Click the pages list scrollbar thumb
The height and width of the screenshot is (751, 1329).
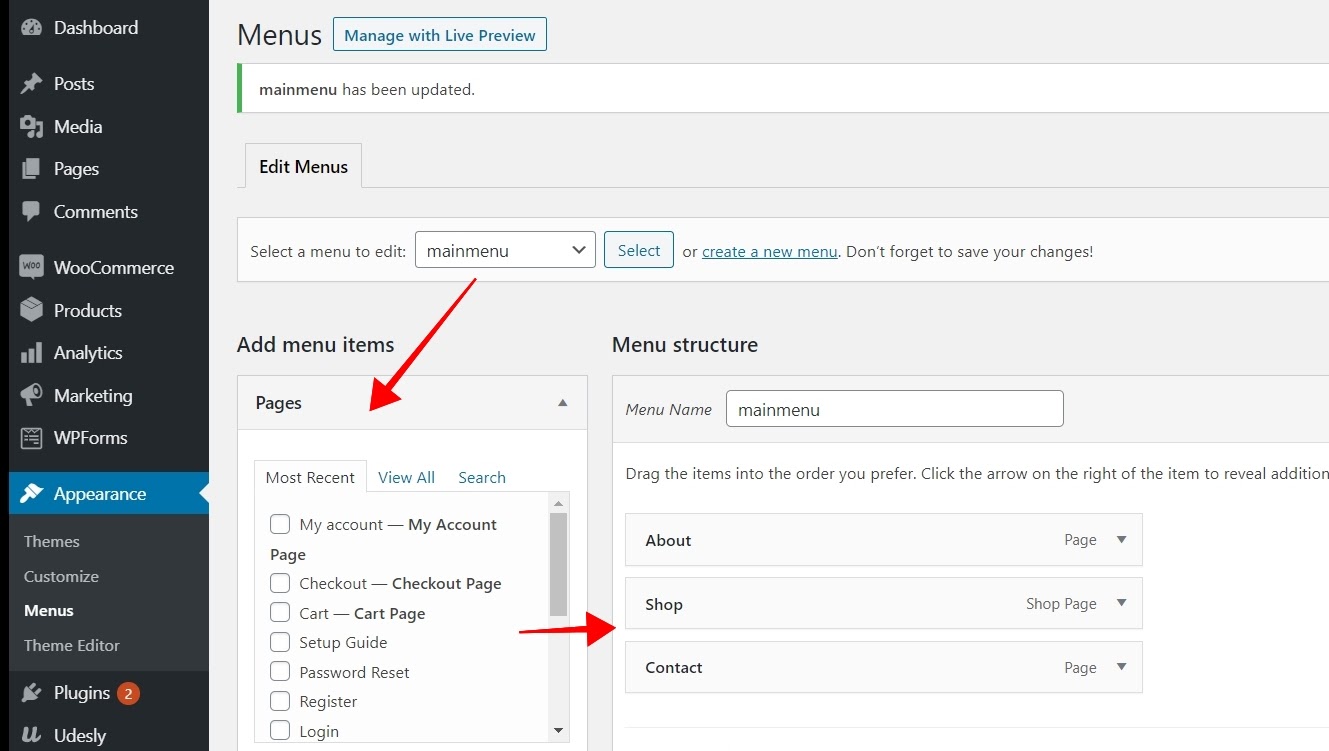(559, 564)
